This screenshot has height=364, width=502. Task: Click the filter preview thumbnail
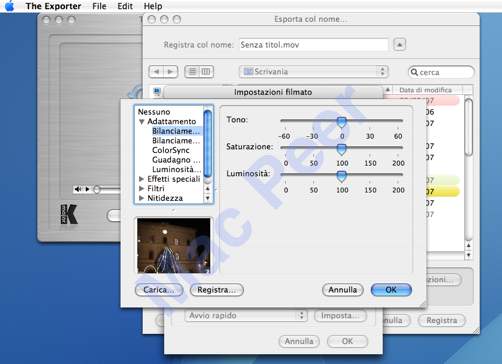[174, 246]
